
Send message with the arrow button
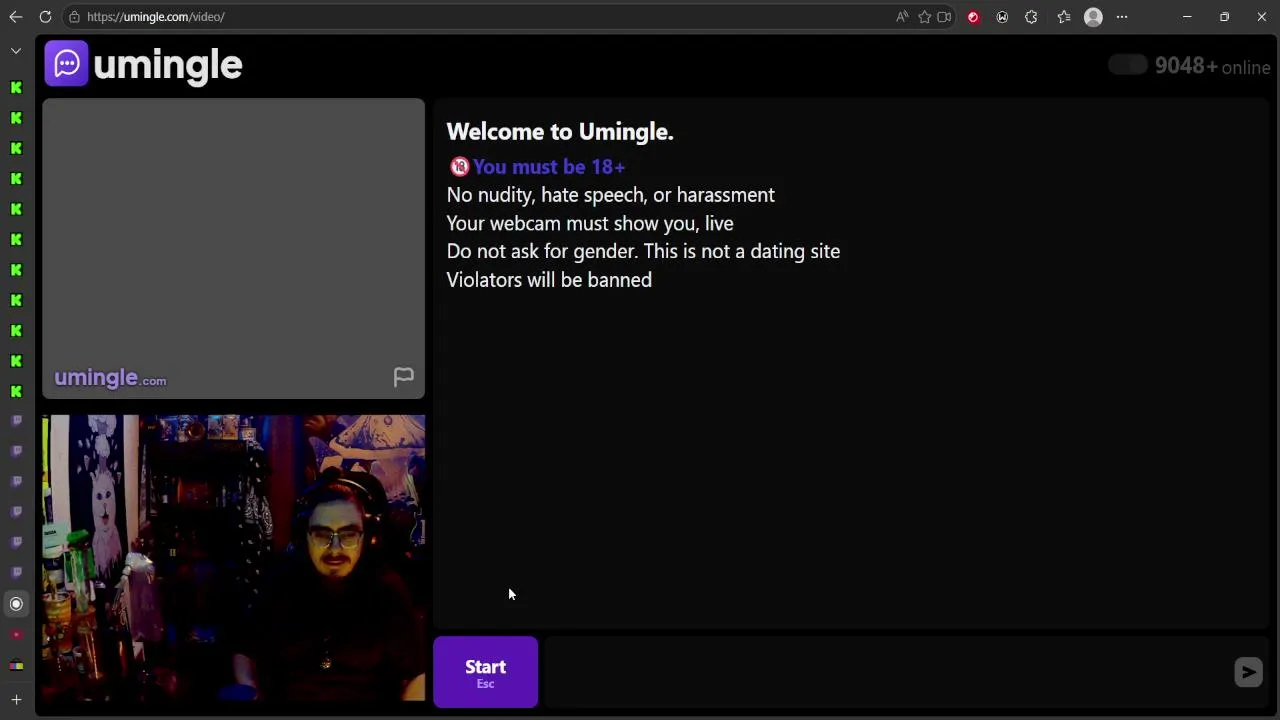pos(1248,672)
